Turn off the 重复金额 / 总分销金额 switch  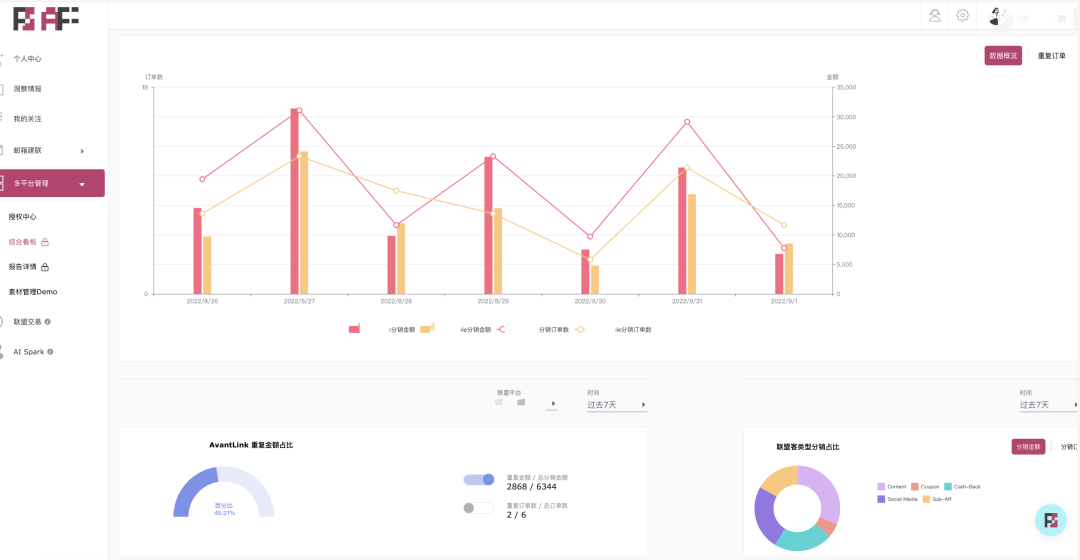click(479, 479)
